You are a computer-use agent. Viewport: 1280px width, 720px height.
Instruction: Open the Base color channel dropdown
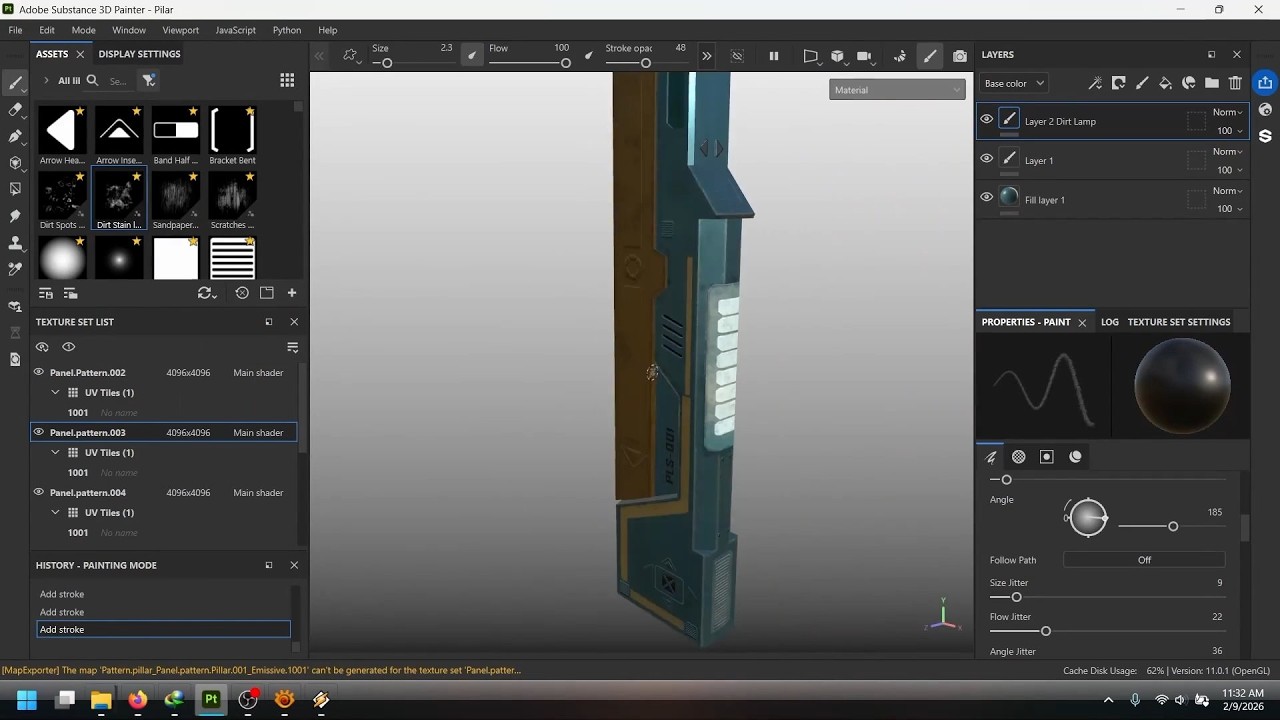click(x=1013, y=83)
